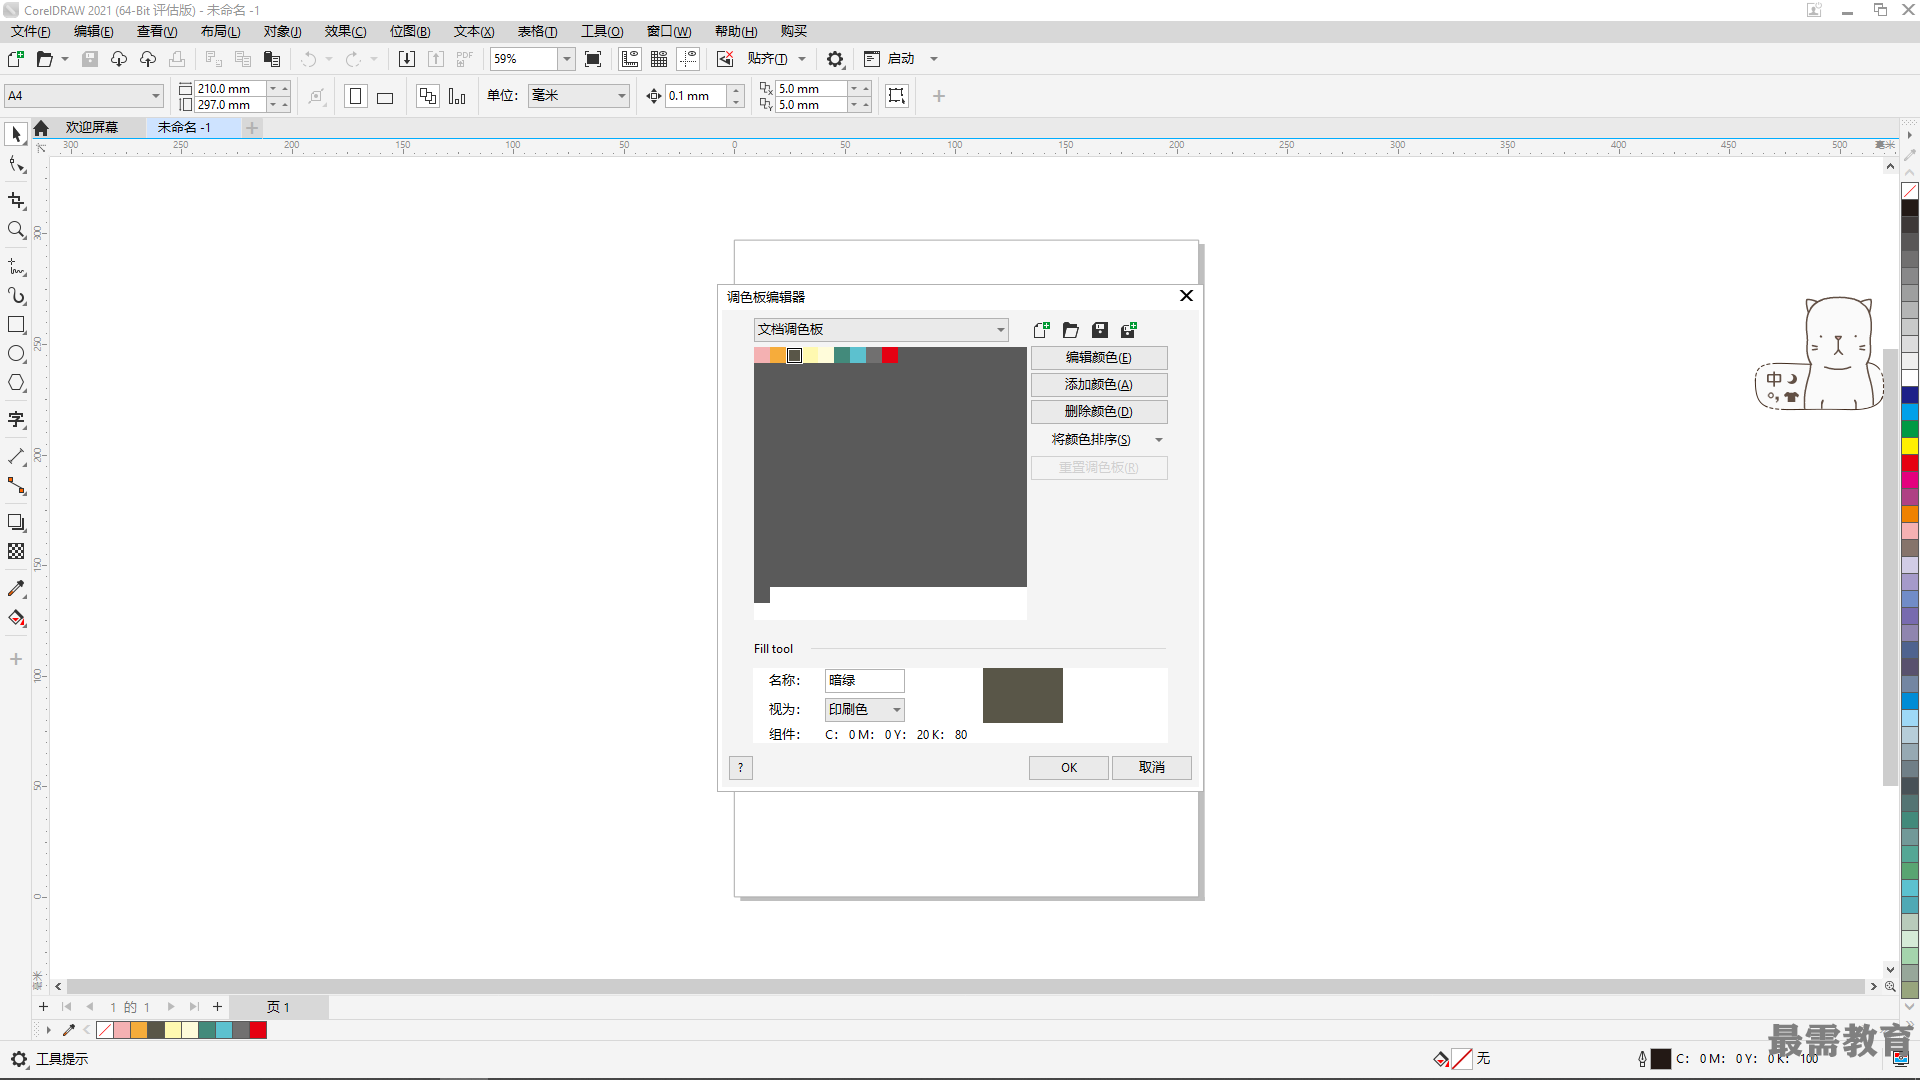Expand the 启动 launch dropdown arrow
The image size is (1920, 1080).
(934, 59)
